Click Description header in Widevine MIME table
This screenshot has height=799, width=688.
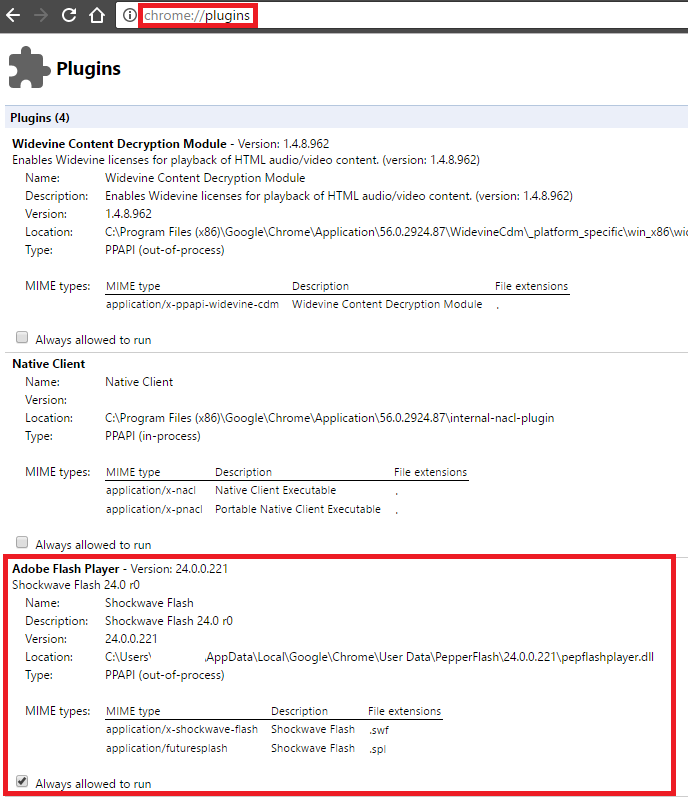321,286
